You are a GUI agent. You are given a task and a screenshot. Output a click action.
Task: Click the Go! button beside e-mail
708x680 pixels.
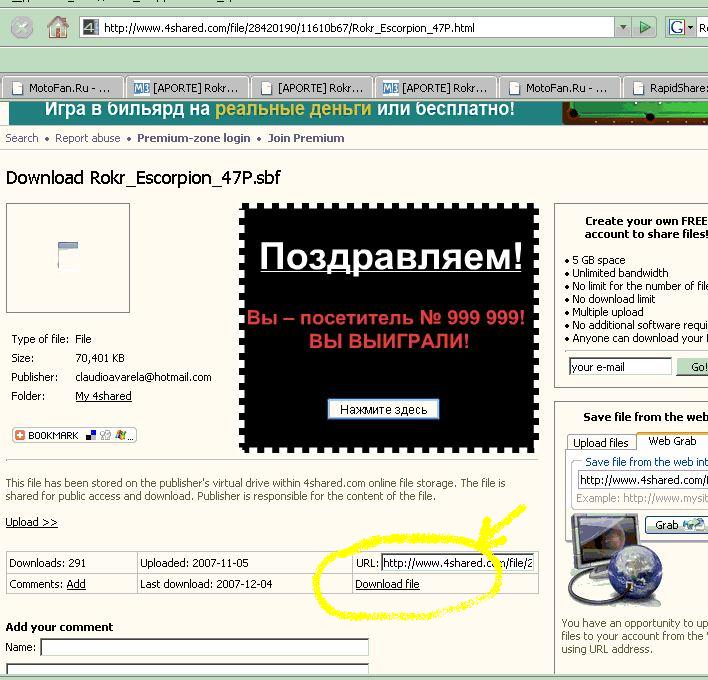pos(693,367)
